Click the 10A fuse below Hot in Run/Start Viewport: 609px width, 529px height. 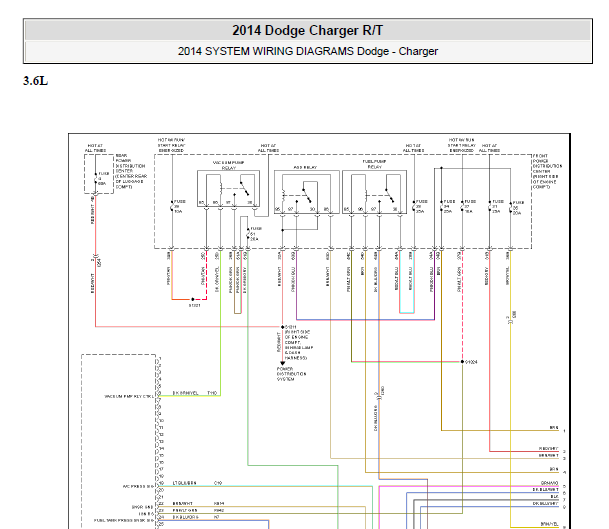(x=172, y=206)
